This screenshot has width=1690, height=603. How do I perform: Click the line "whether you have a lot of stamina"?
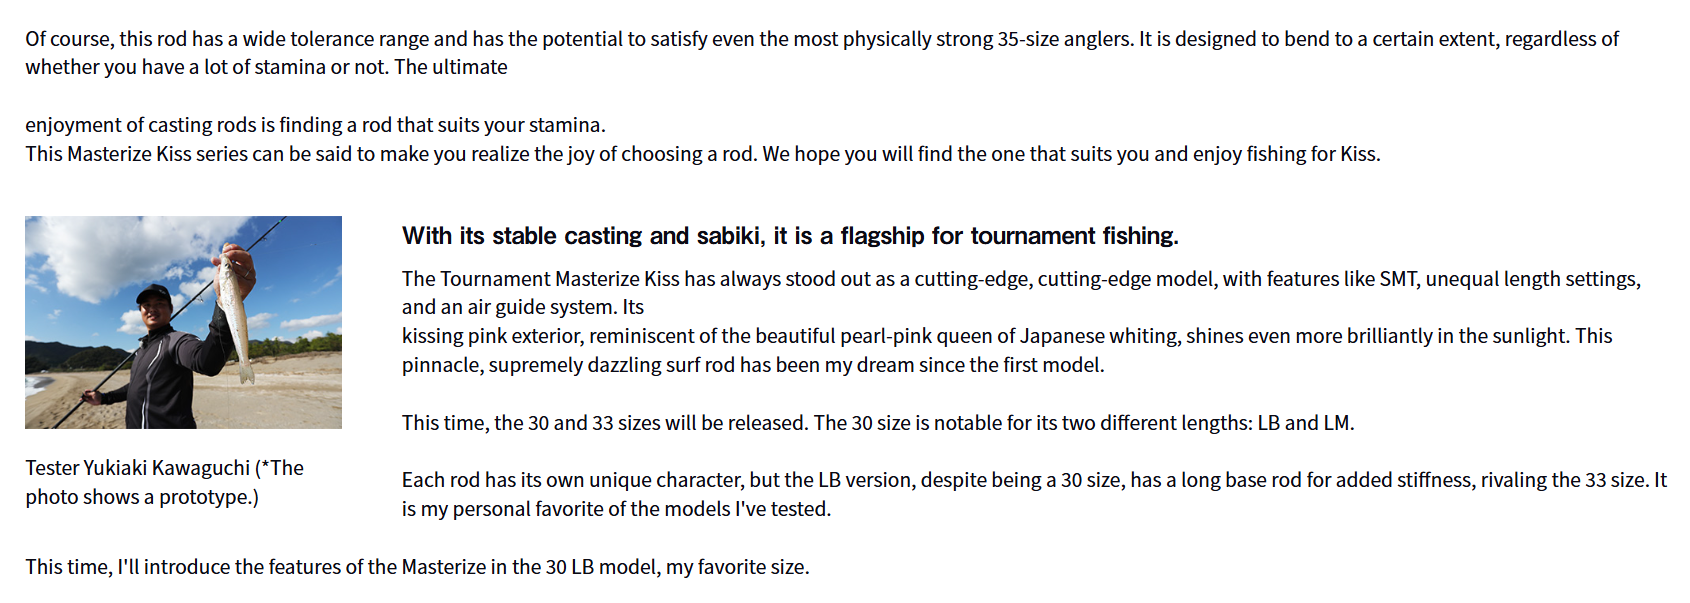pos(266,67)
